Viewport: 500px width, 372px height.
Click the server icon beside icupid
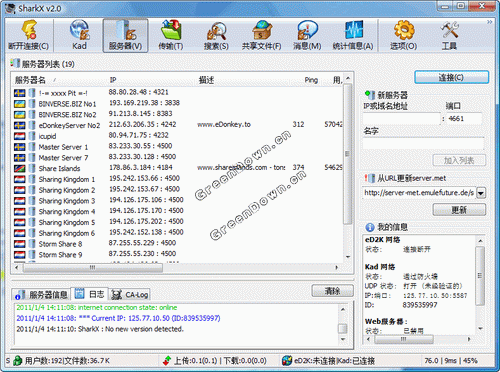click(x=32, y=136)
